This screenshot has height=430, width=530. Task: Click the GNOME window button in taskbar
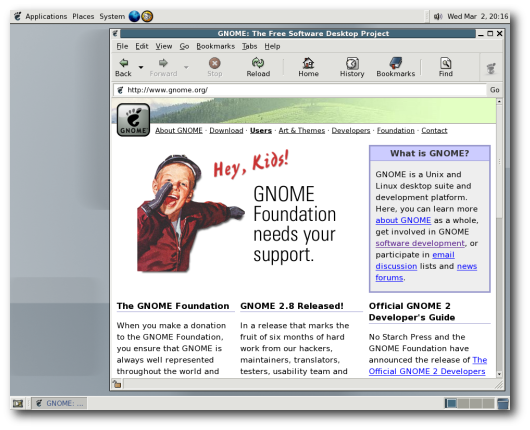(59, 403)
